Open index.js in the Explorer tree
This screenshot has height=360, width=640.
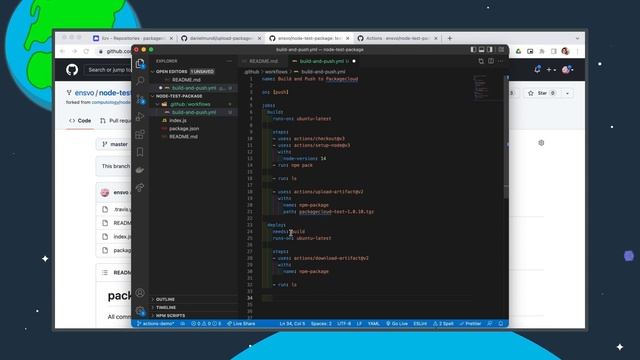coord(194,120)
